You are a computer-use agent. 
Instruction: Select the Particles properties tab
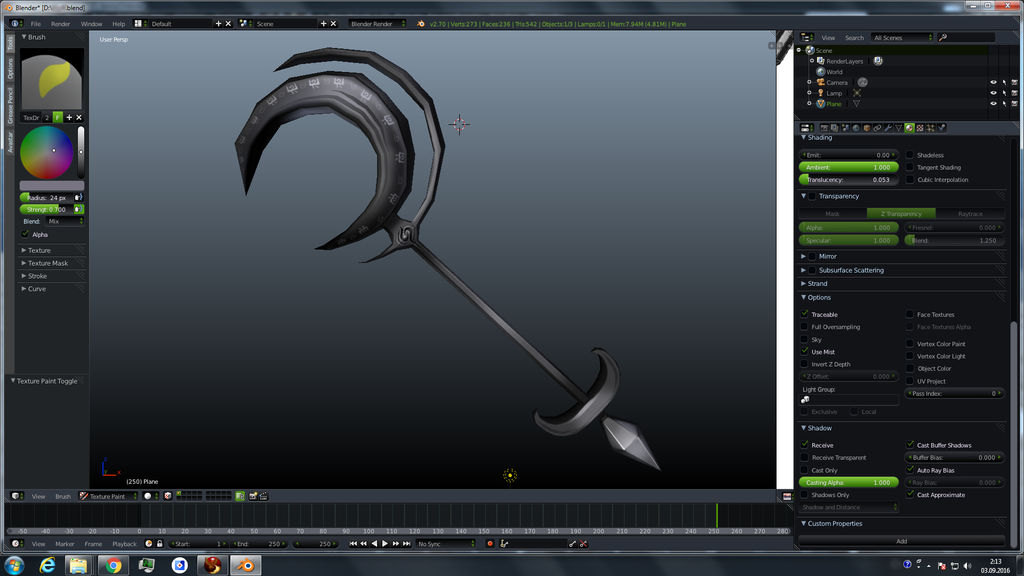(x=930, y=127)
